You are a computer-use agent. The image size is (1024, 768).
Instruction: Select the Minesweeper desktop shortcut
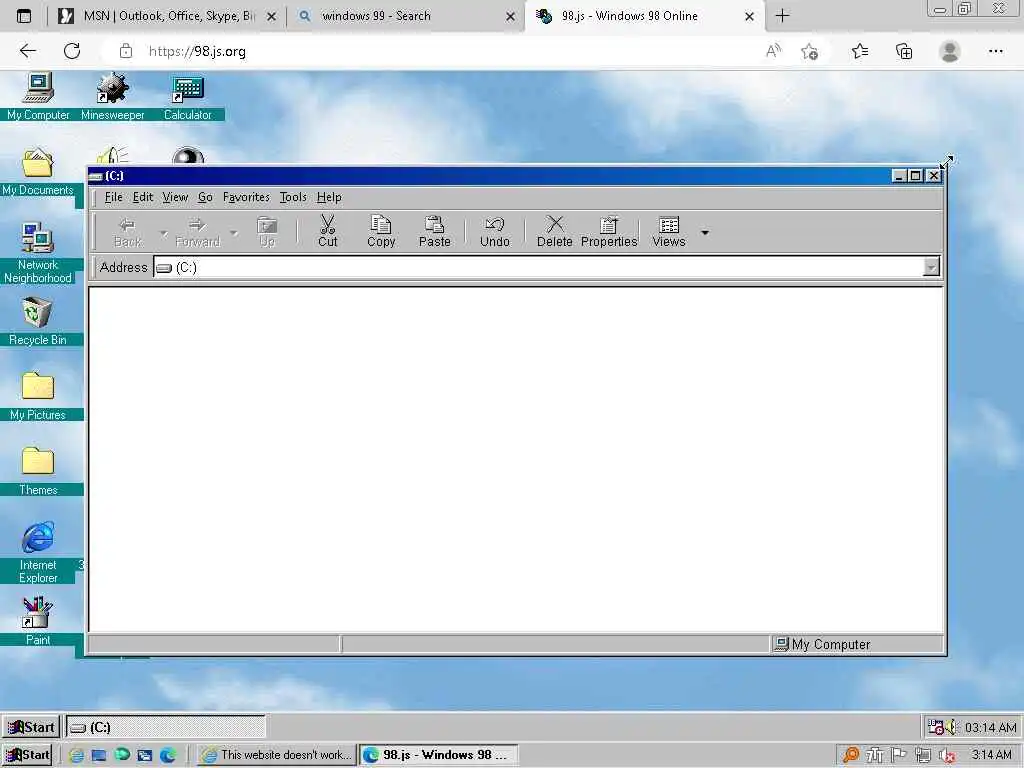click(112, 97)
